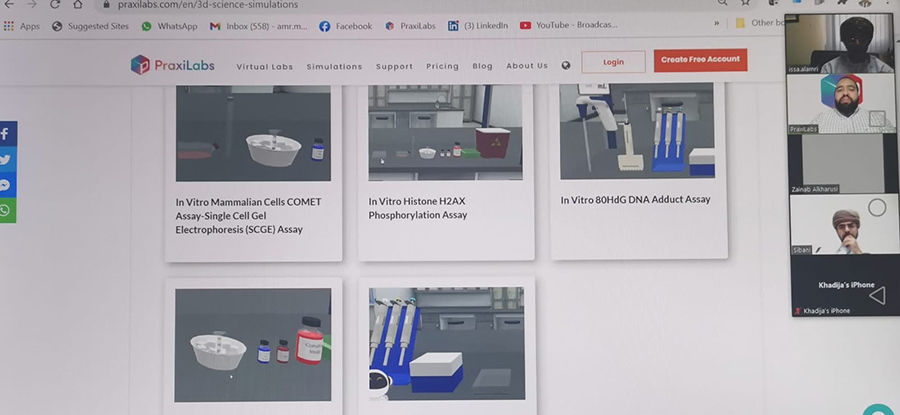Image resolution: width=900 pixels, height=415 pixels.
Task: Click the PraxiLabs logo in site header
Action: 173,65
